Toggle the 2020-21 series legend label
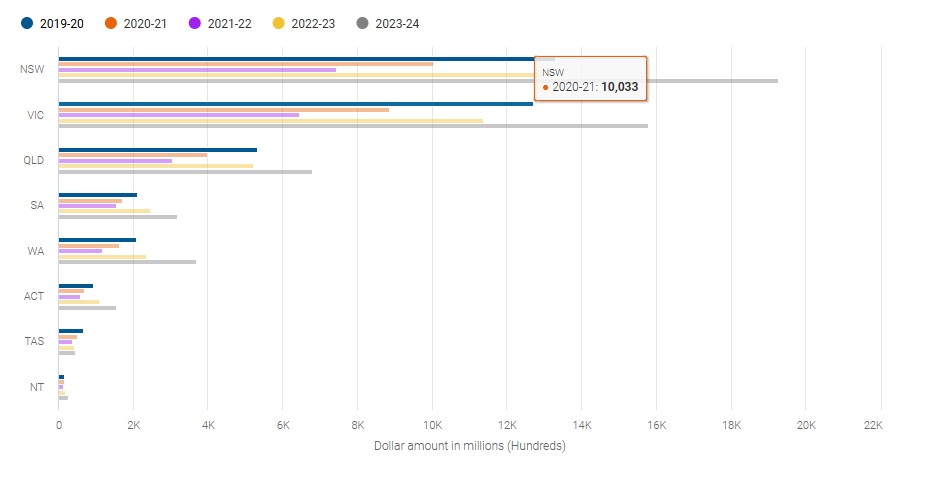The height and width of the screenshot is (482, 931). pyautogui.click(x=146, y=23)
